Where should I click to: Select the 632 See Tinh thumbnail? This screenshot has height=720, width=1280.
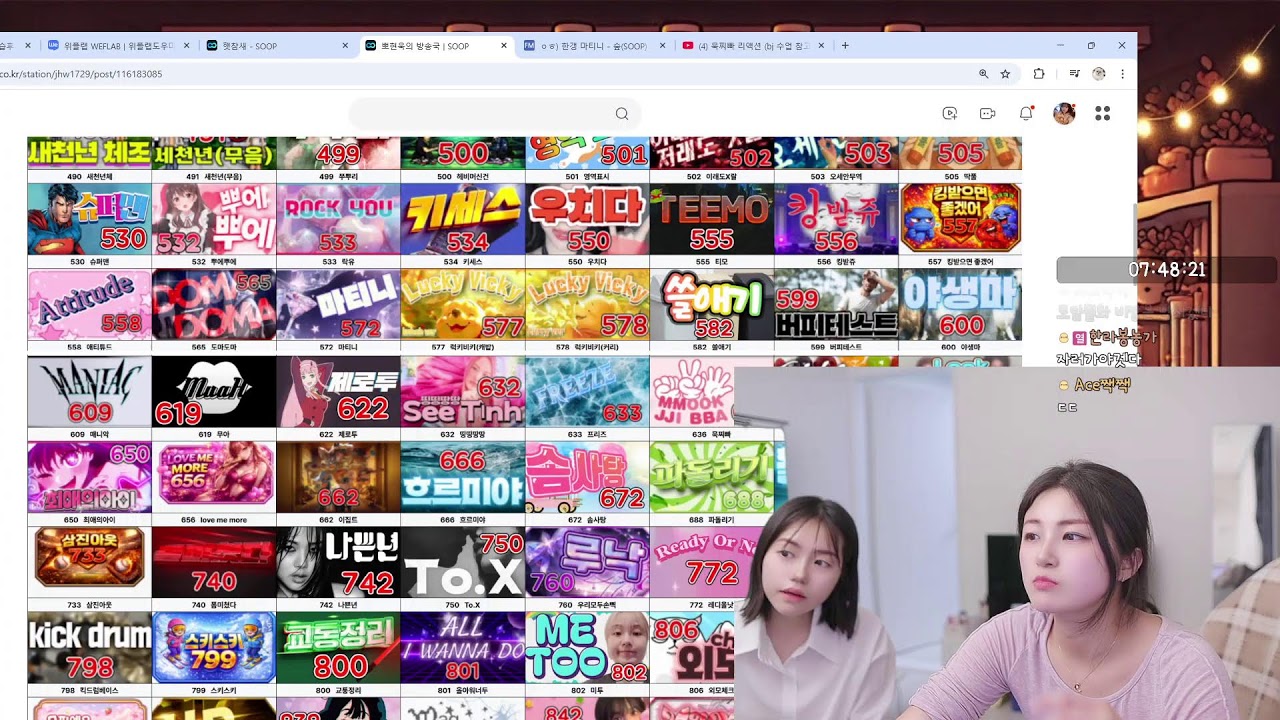[462, 391]
